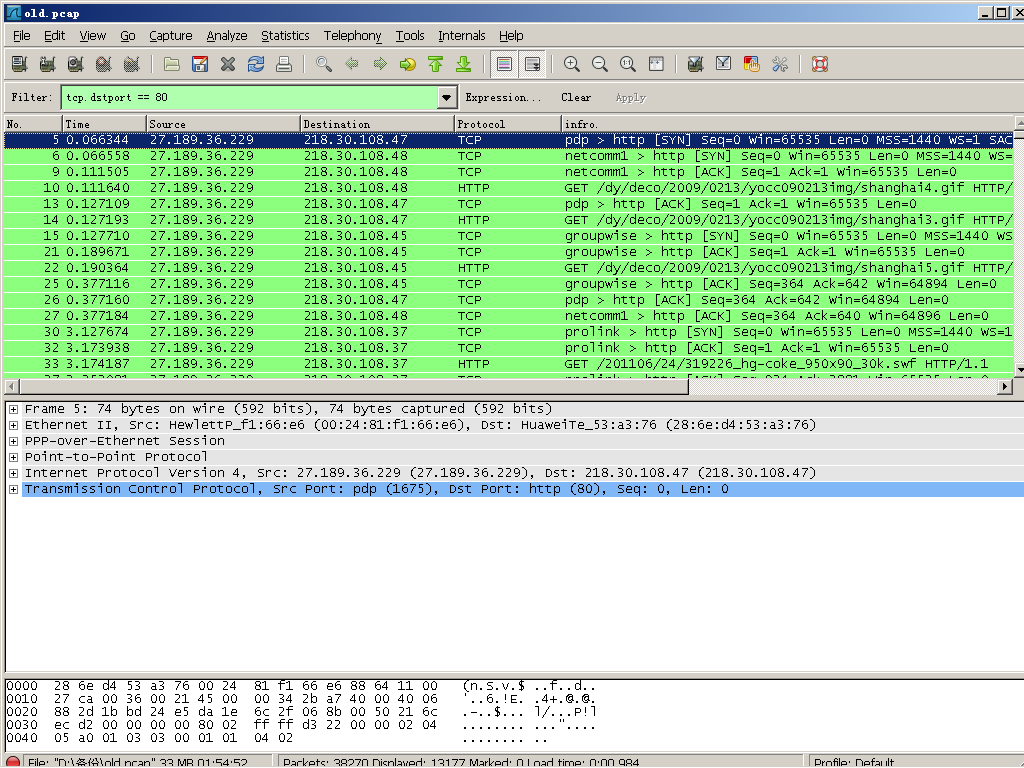Viewport: 1024px width, 768px height.
Task: Zoom in on packet text
Action: pyautogui.click(x=571, y=64)
